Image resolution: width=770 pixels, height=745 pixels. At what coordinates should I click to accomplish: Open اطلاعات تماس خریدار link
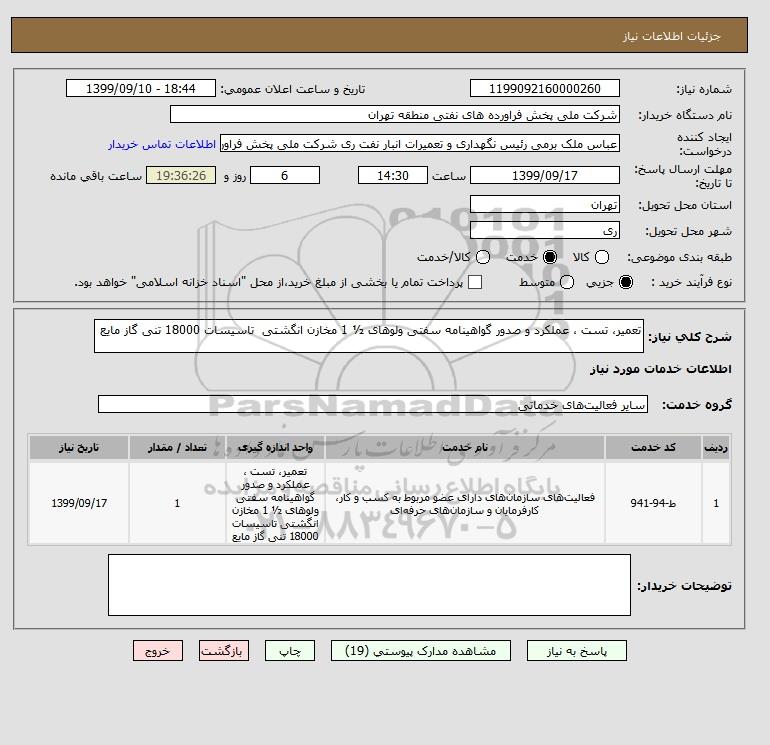(162, 144)
